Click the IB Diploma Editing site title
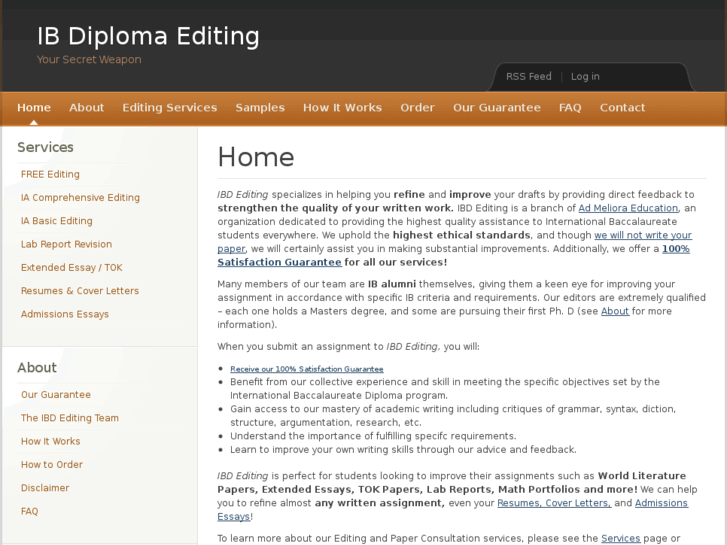The image size is (727, 545). pyautogui.click(x=148, y=36)
